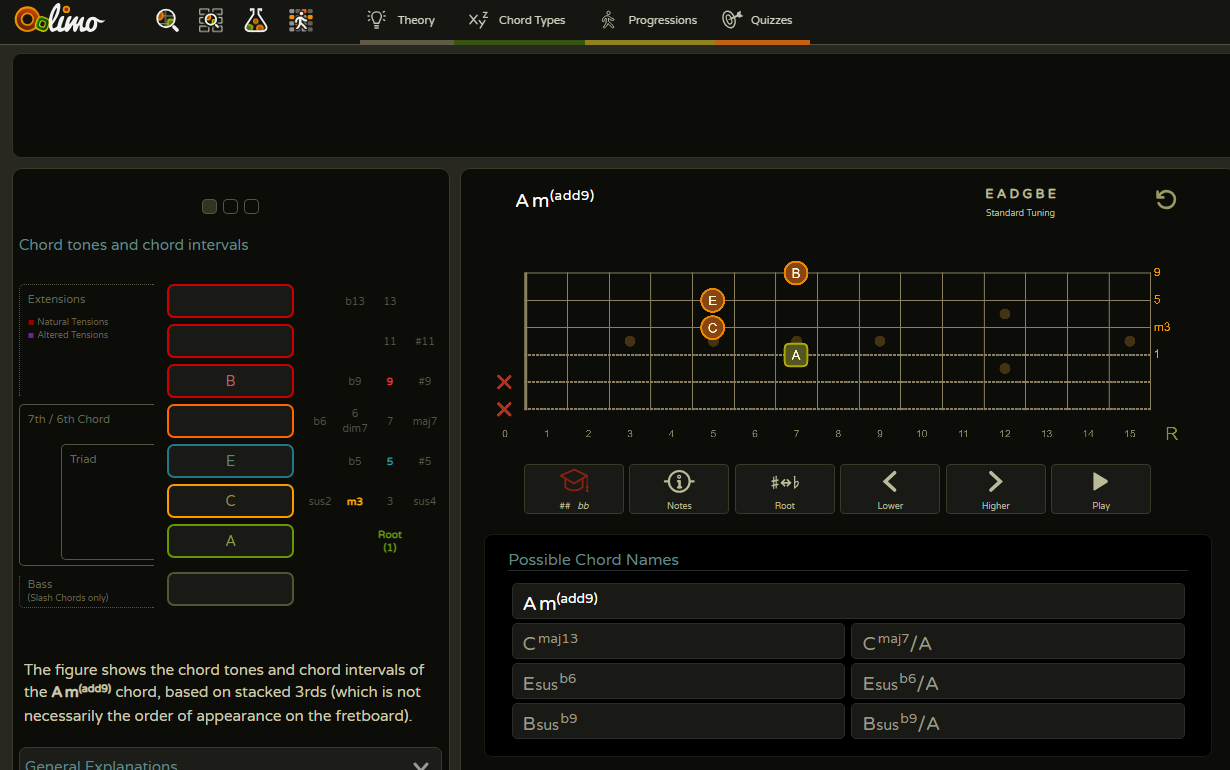Click the EADGBE tuning text

tap(1020, 194)
